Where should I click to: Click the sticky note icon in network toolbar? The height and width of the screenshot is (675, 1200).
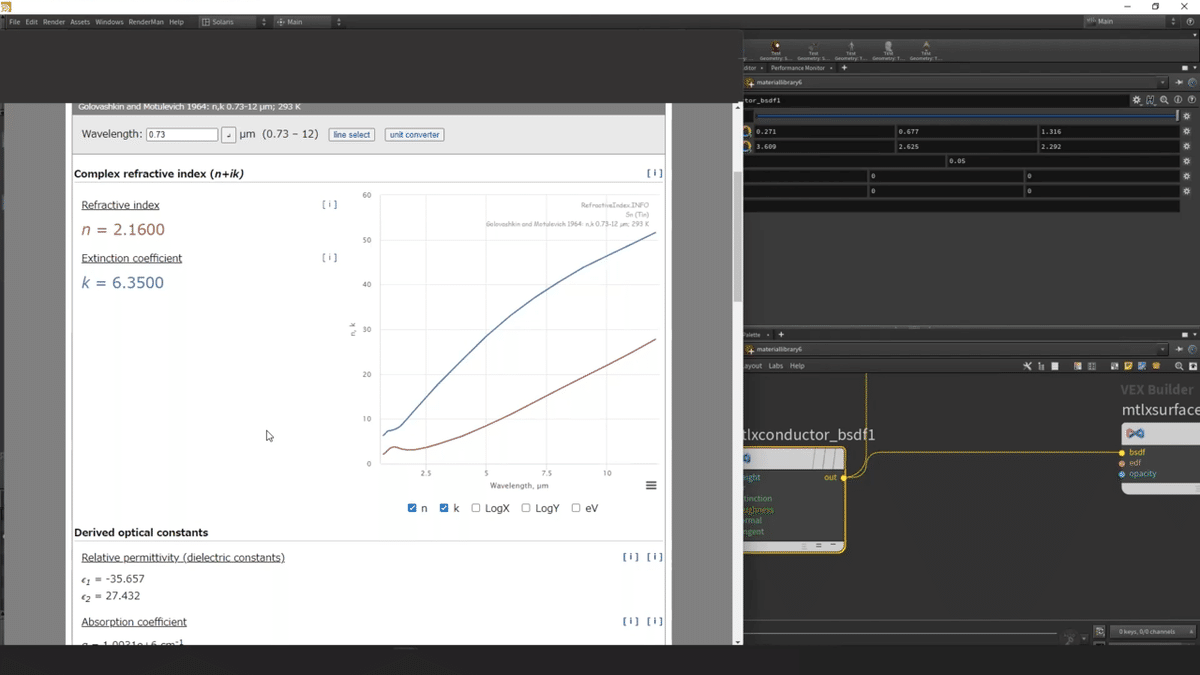pyautogui.click(x=1128, y=366)
